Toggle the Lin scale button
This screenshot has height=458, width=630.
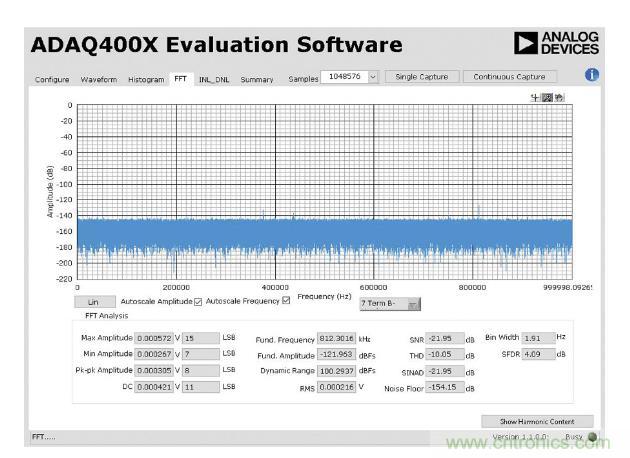[94, 301]
